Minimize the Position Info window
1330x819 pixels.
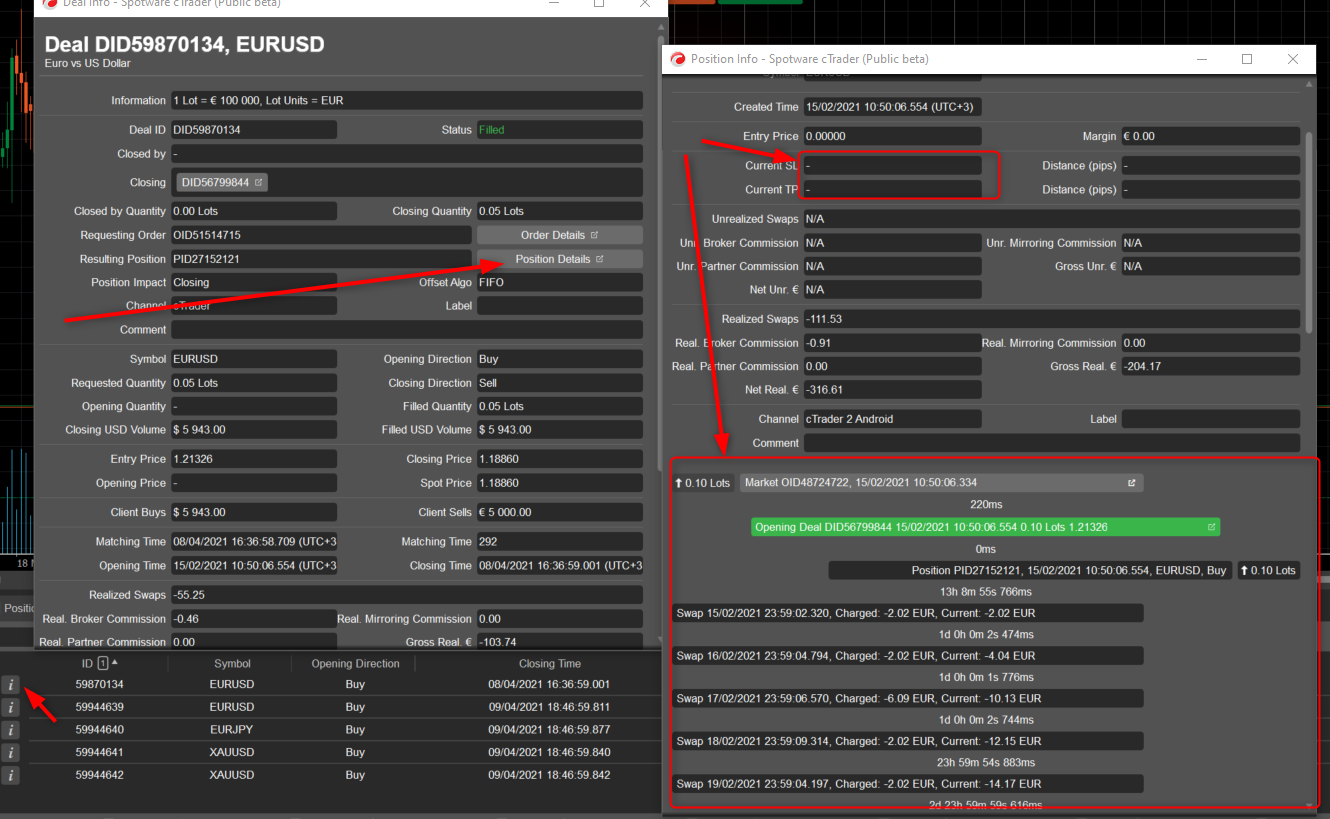click(x=1202, y=59)
